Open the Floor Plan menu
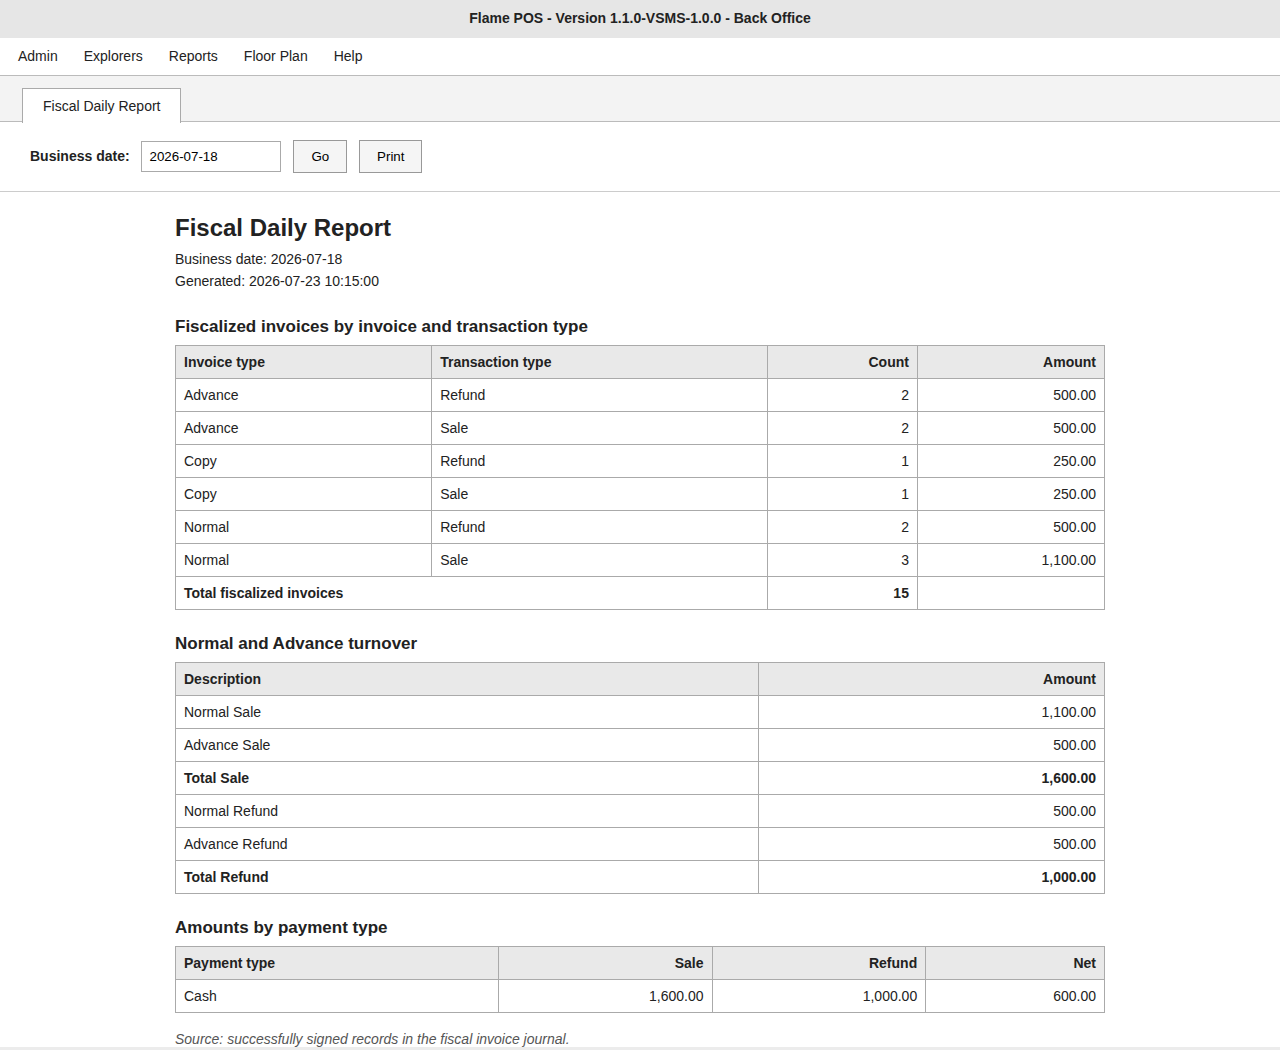1280x1050 pixels. pyautogui.click(x=276, y=56)
